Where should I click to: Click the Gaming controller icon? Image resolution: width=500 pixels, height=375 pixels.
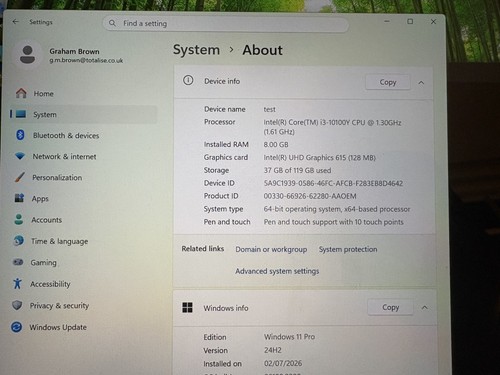(x=18, y=262)
